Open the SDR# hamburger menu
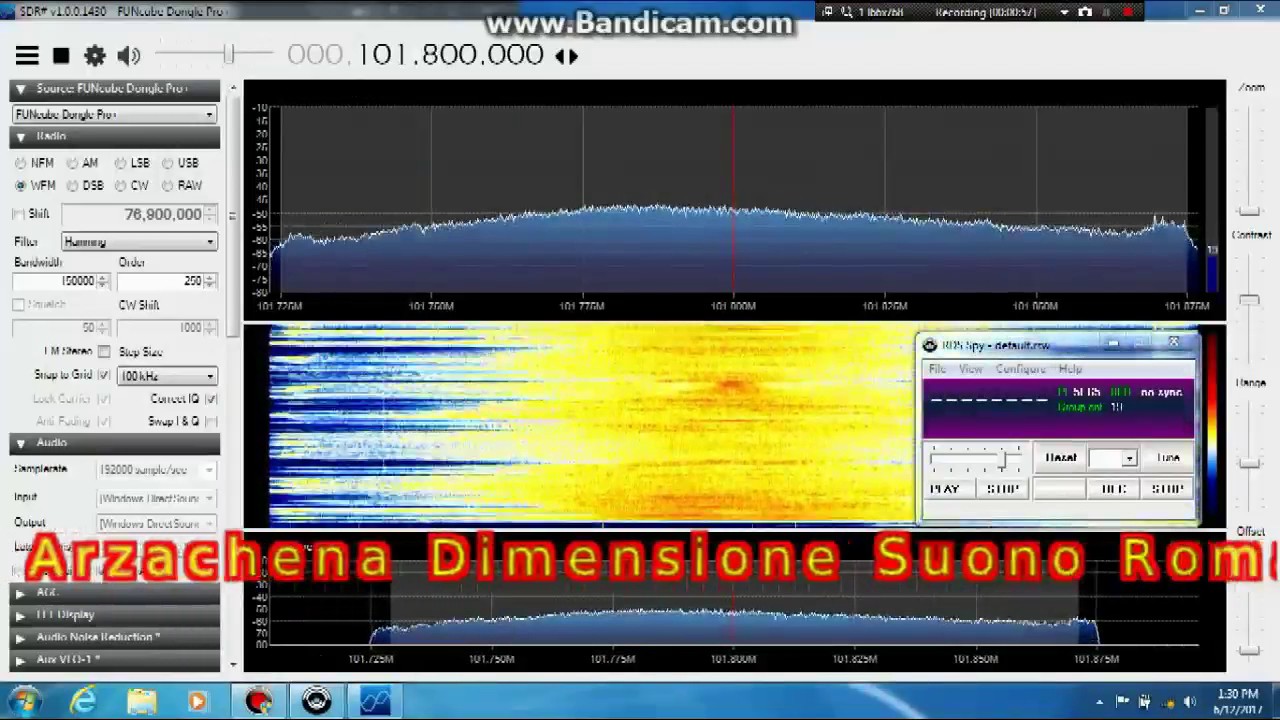Screen dimensions: 1280x720 pyautogui.click(x=27, y=56)
